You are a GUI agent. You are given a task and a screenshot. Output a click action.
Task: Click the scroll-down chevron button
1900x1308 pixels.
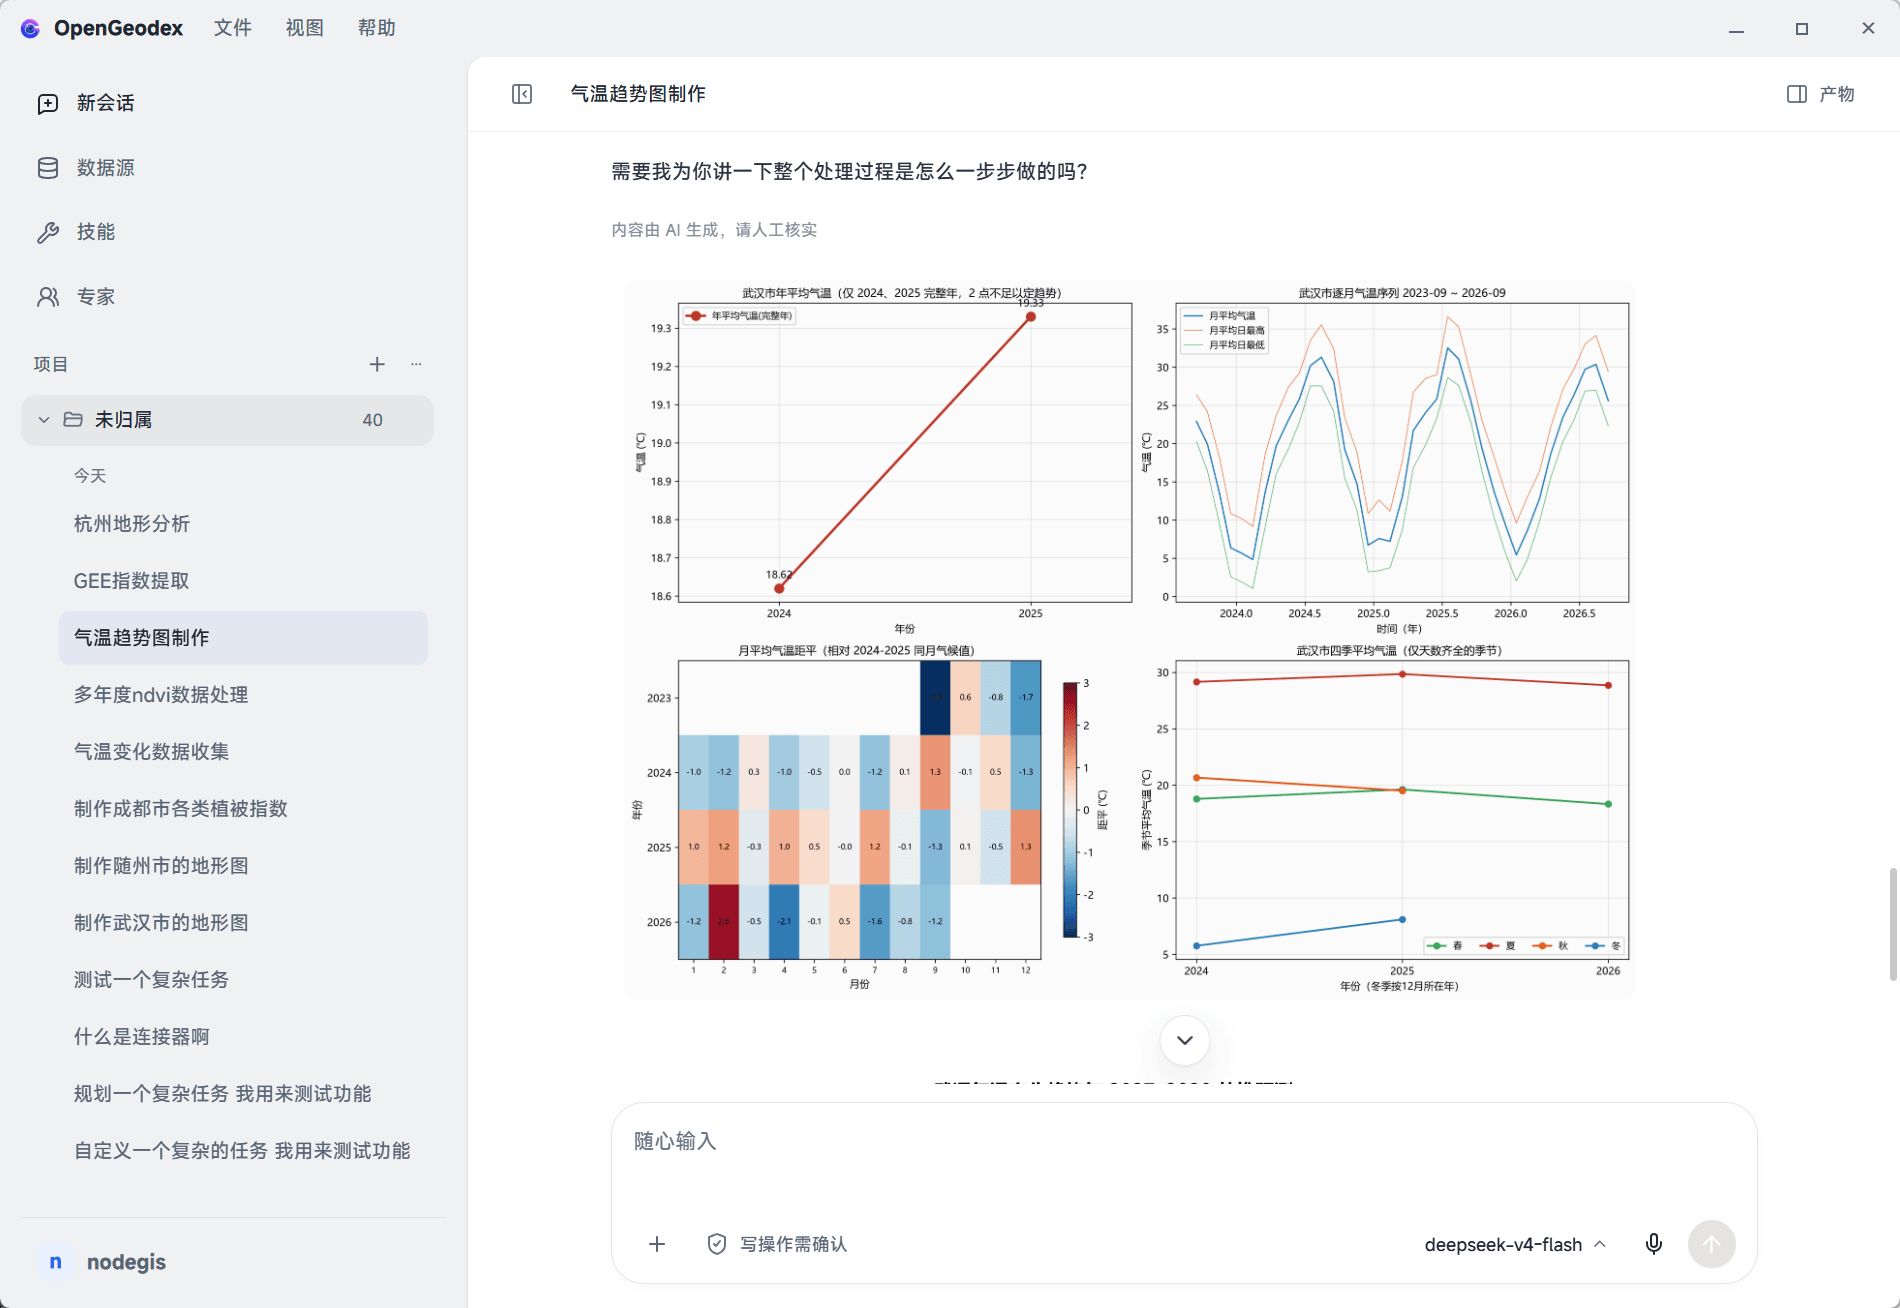click(x=1185, y=1040)
